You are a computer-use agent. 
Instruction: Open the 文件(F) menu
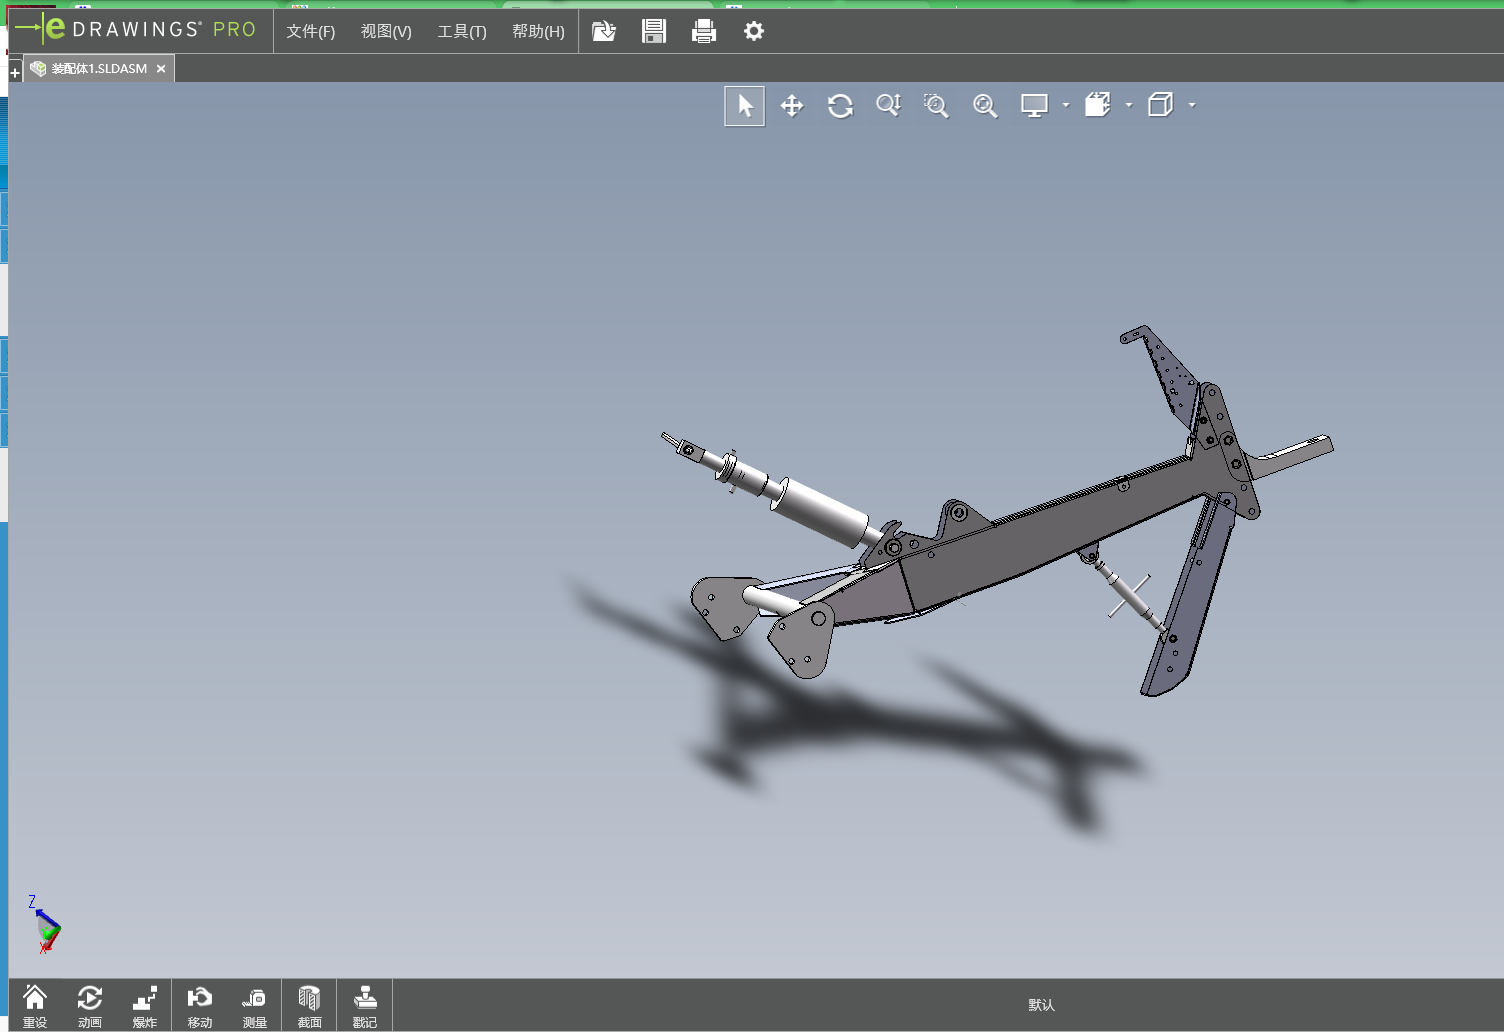point(310,31)
